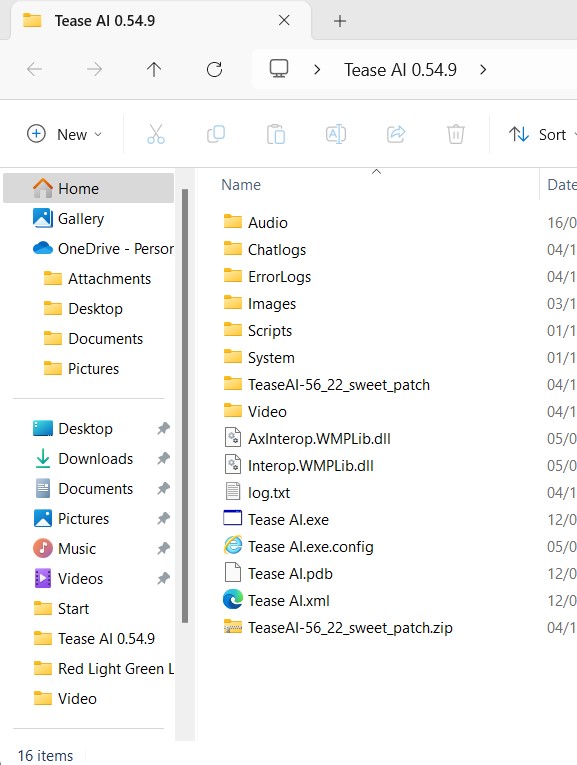
Task: Click the Copy icon in toolbar
Action: (216, 134)
